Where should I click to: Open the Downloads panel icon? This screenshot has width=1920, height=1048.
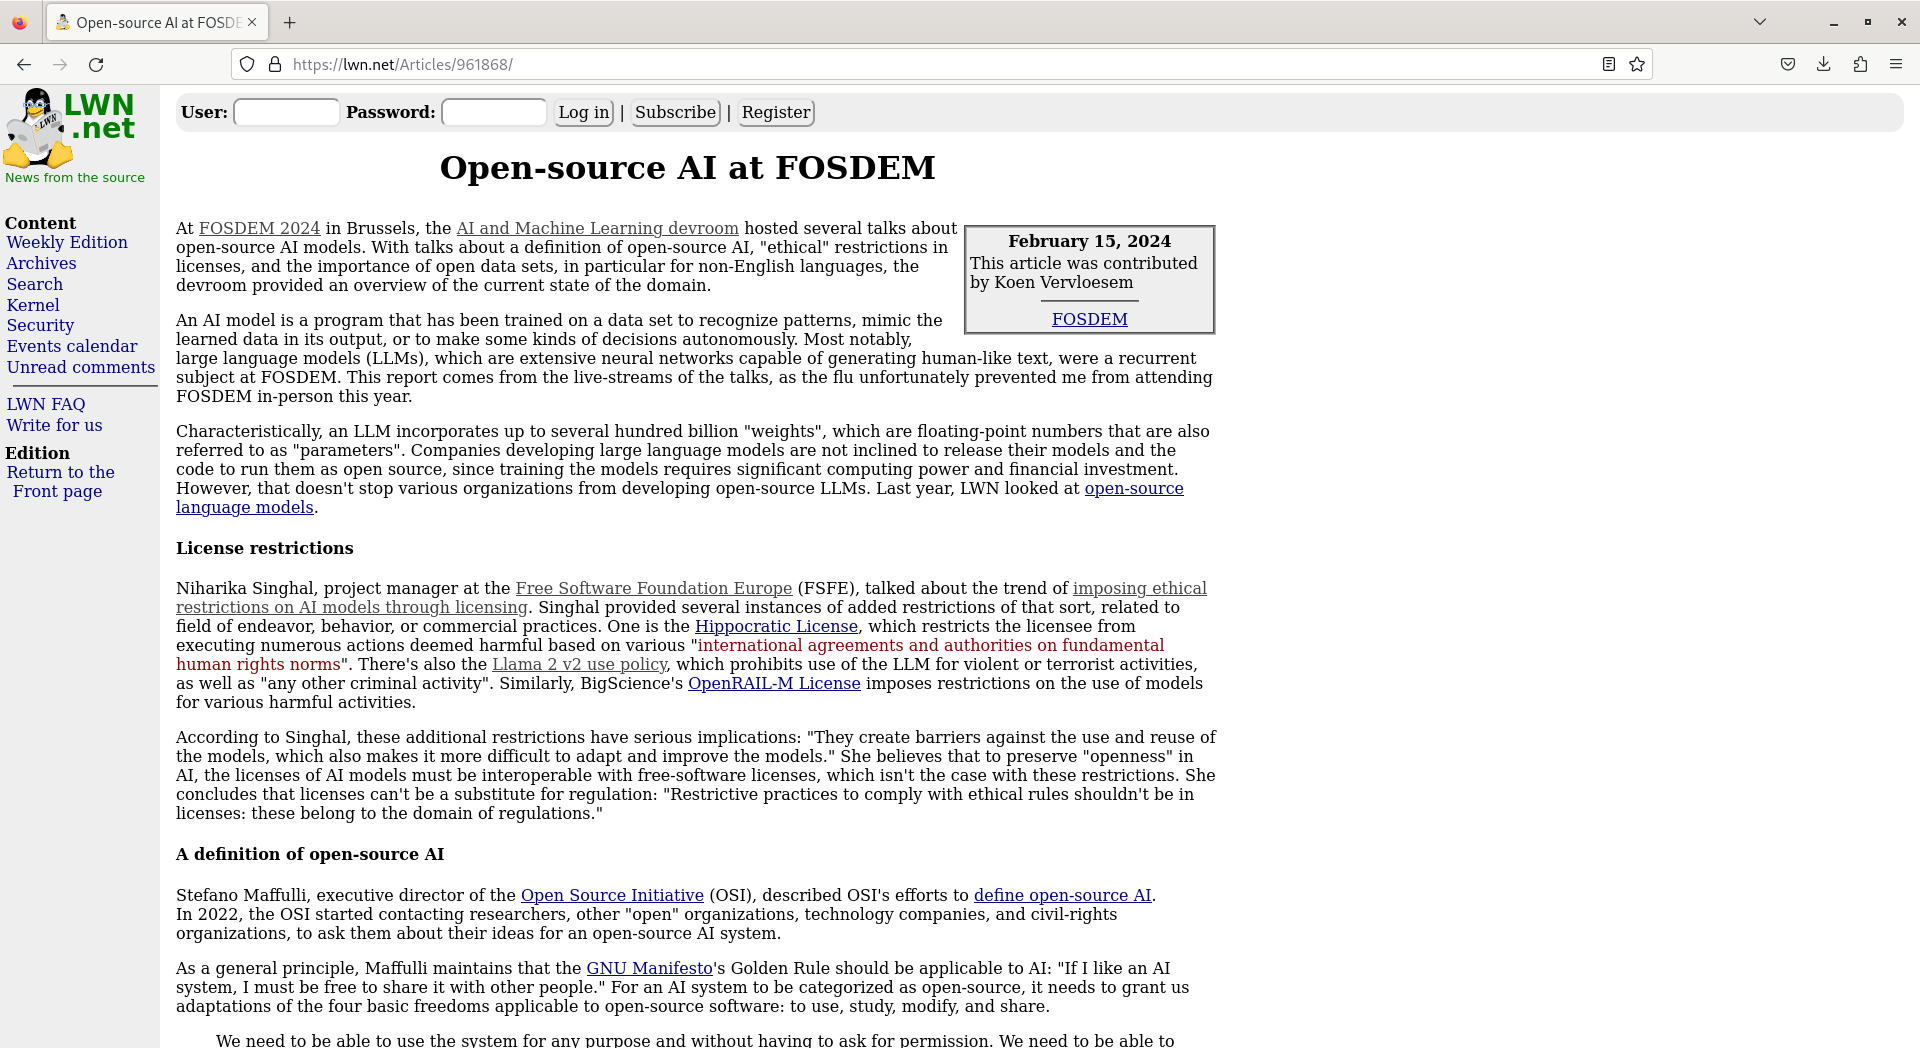coord(1824,64)
